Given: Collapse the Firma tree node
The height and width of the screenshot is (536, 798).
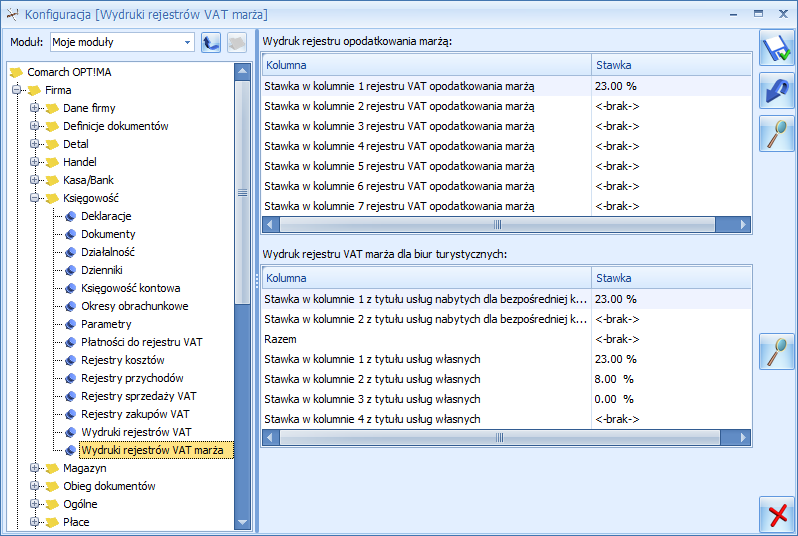Looking at the screenshot, I should tap(17, 90).
